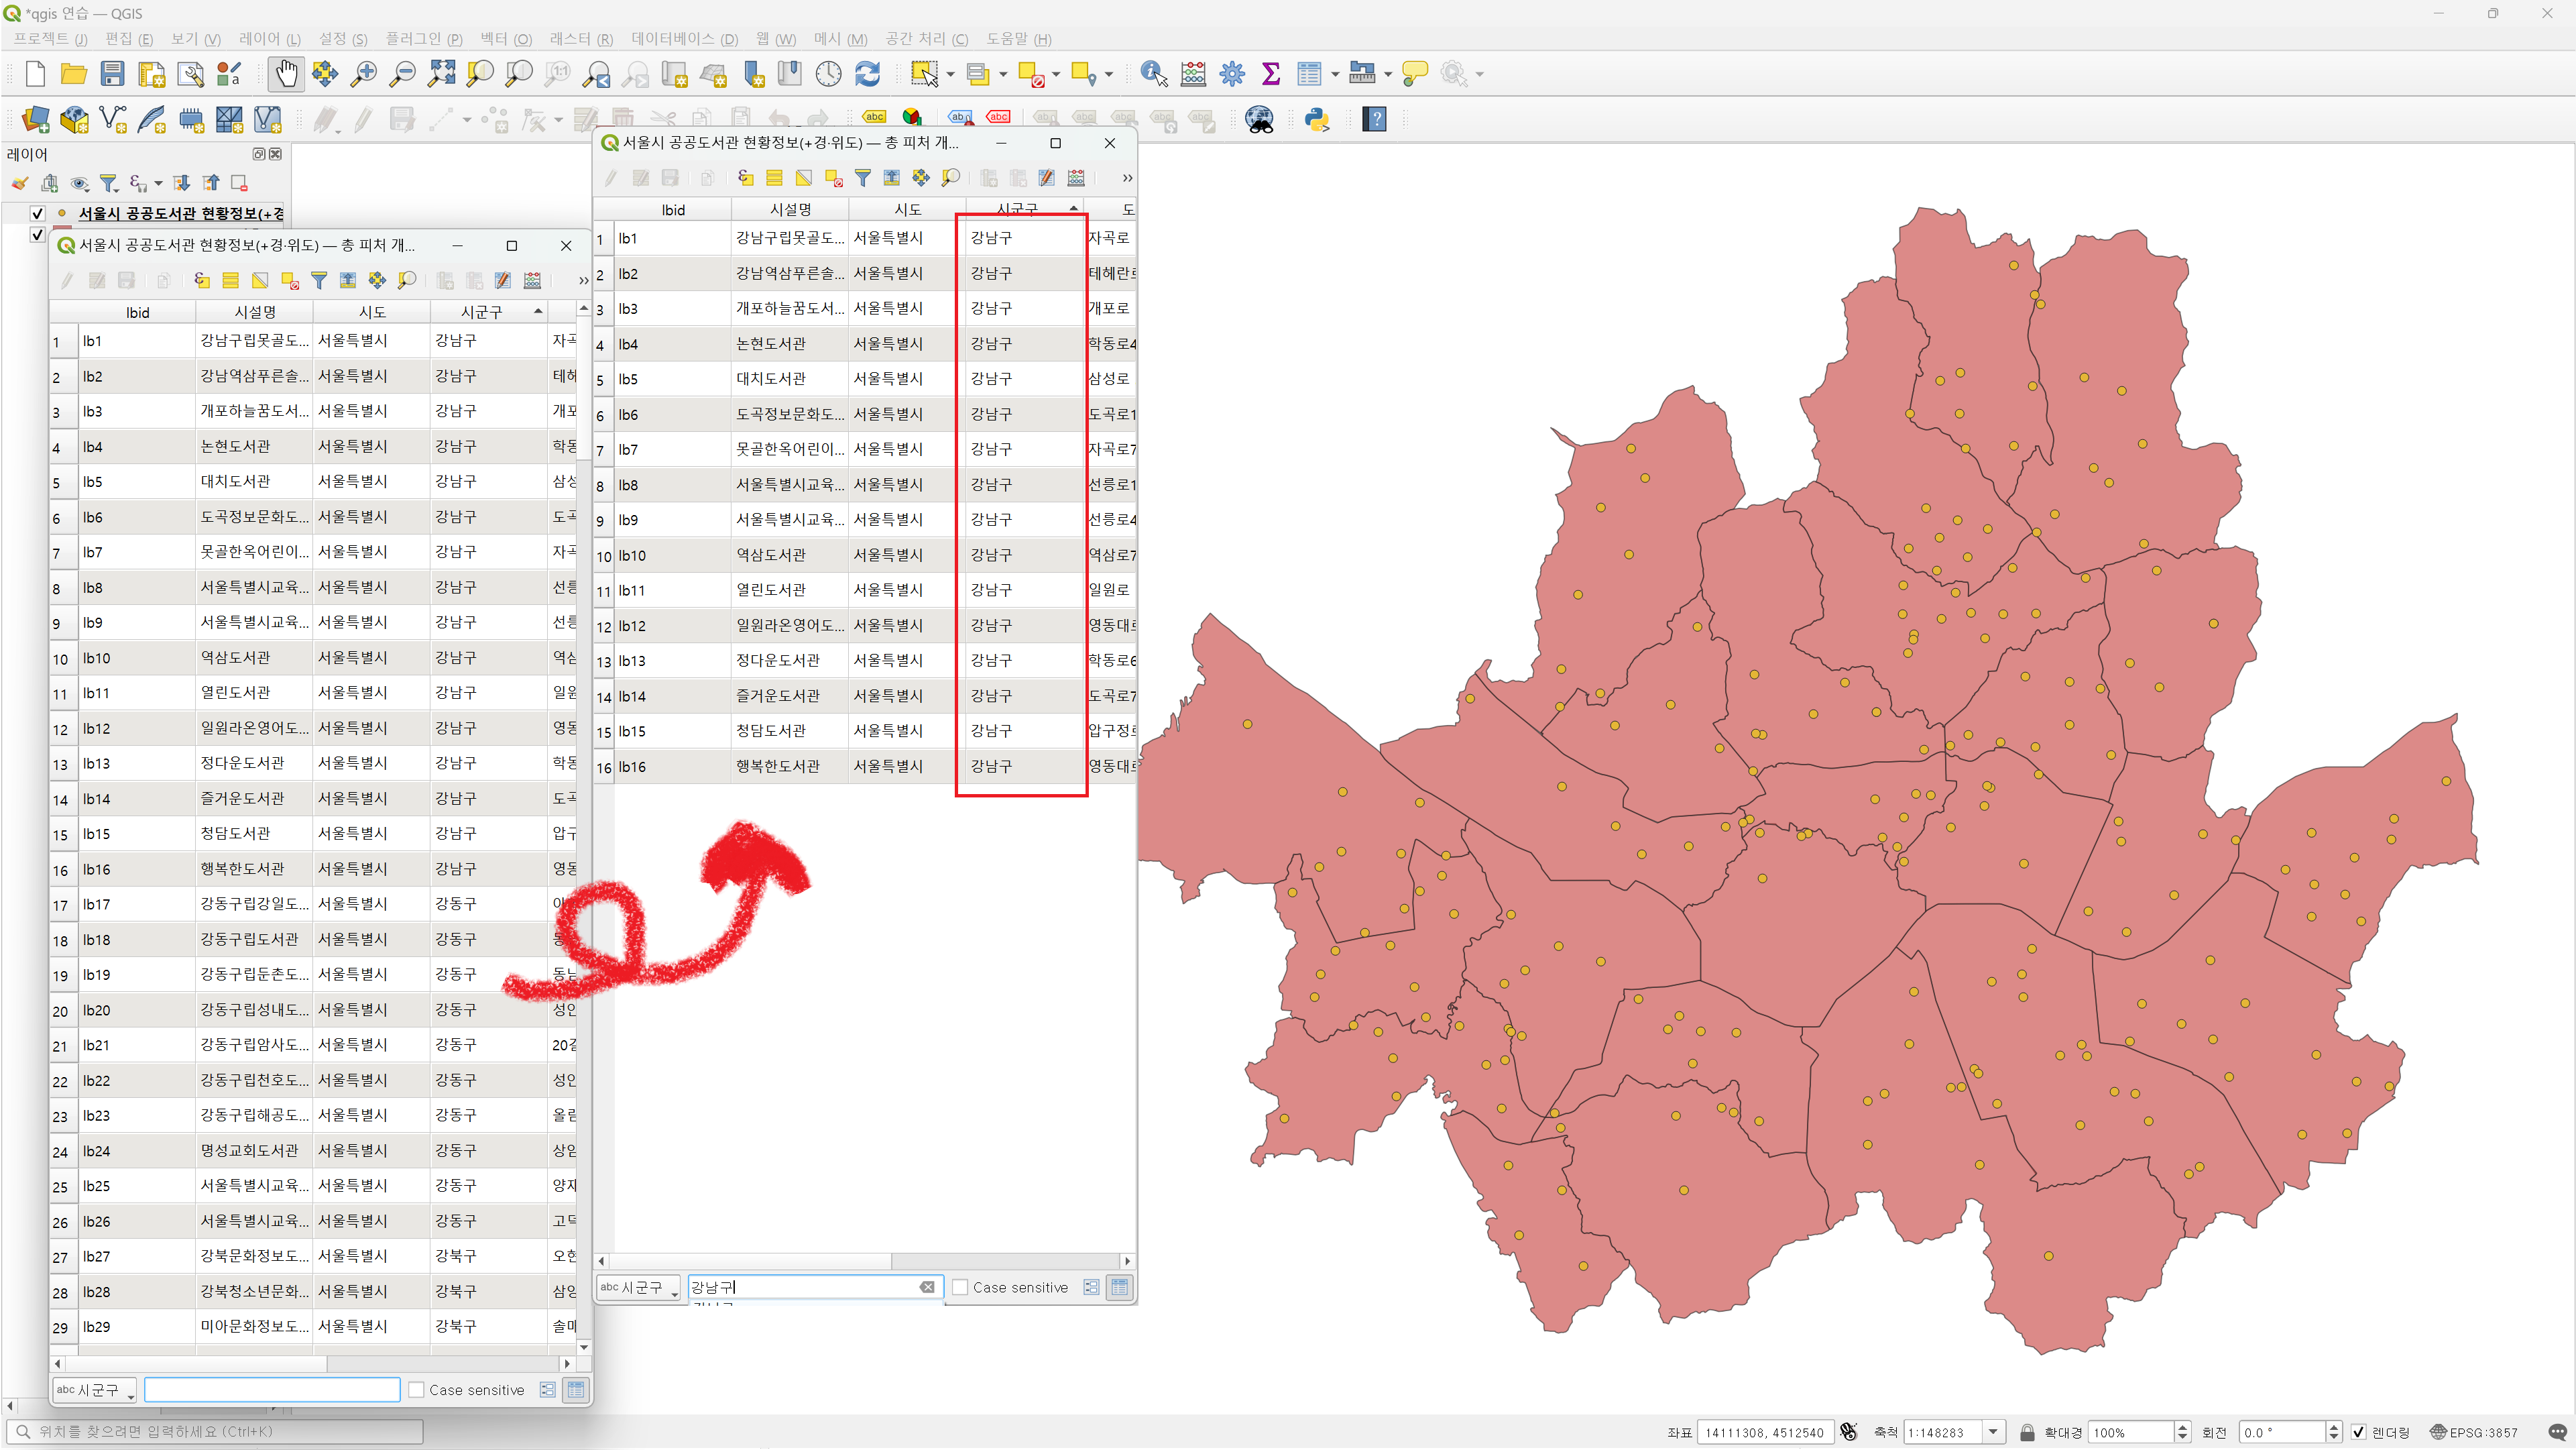The image size is (2576, 1450).
Task: Expand hidden toolbar items chevron in attribute table
Action: [1127, 178]
